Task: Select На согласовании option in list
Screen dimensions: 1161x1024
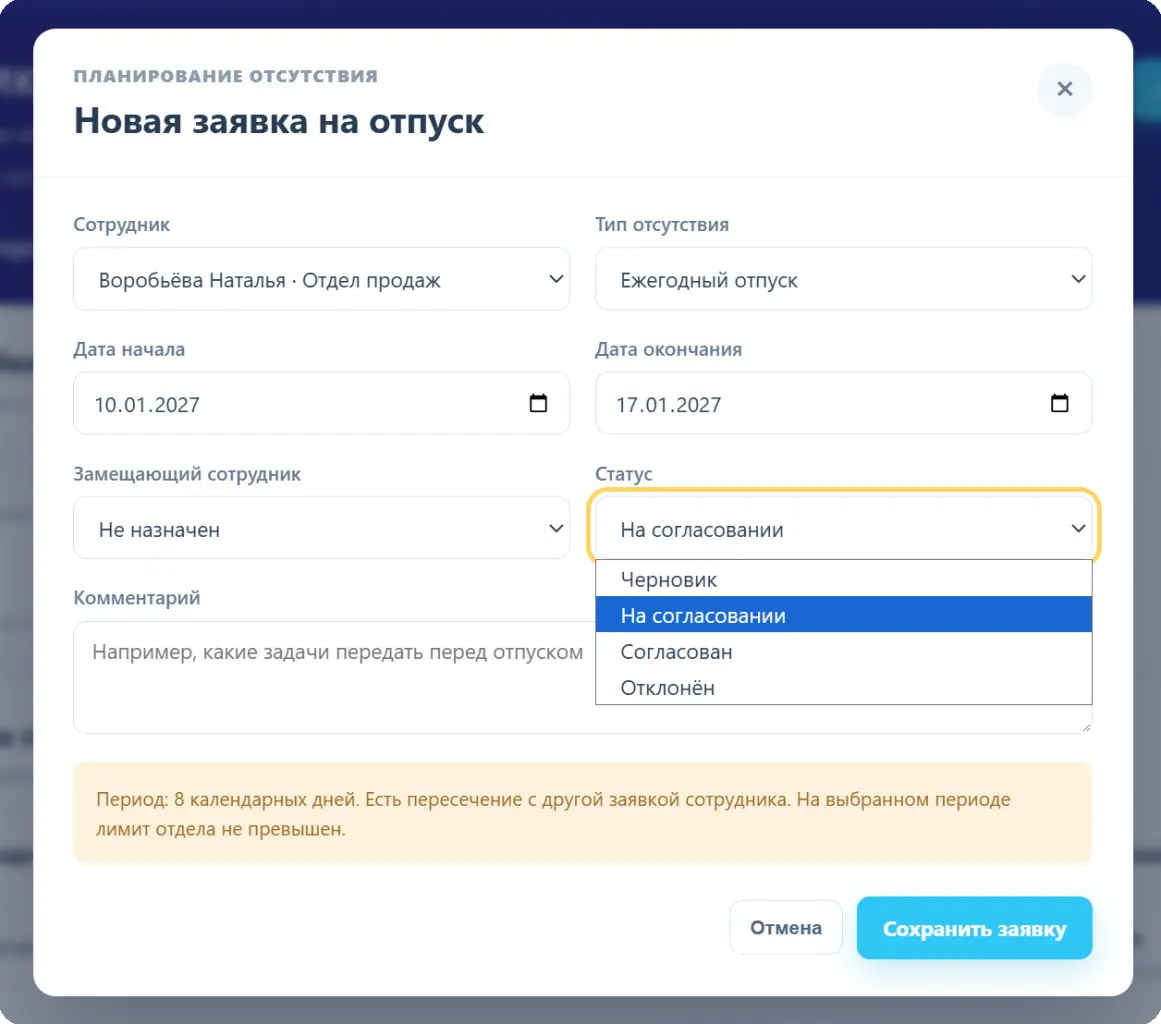Action: [843, 615]
